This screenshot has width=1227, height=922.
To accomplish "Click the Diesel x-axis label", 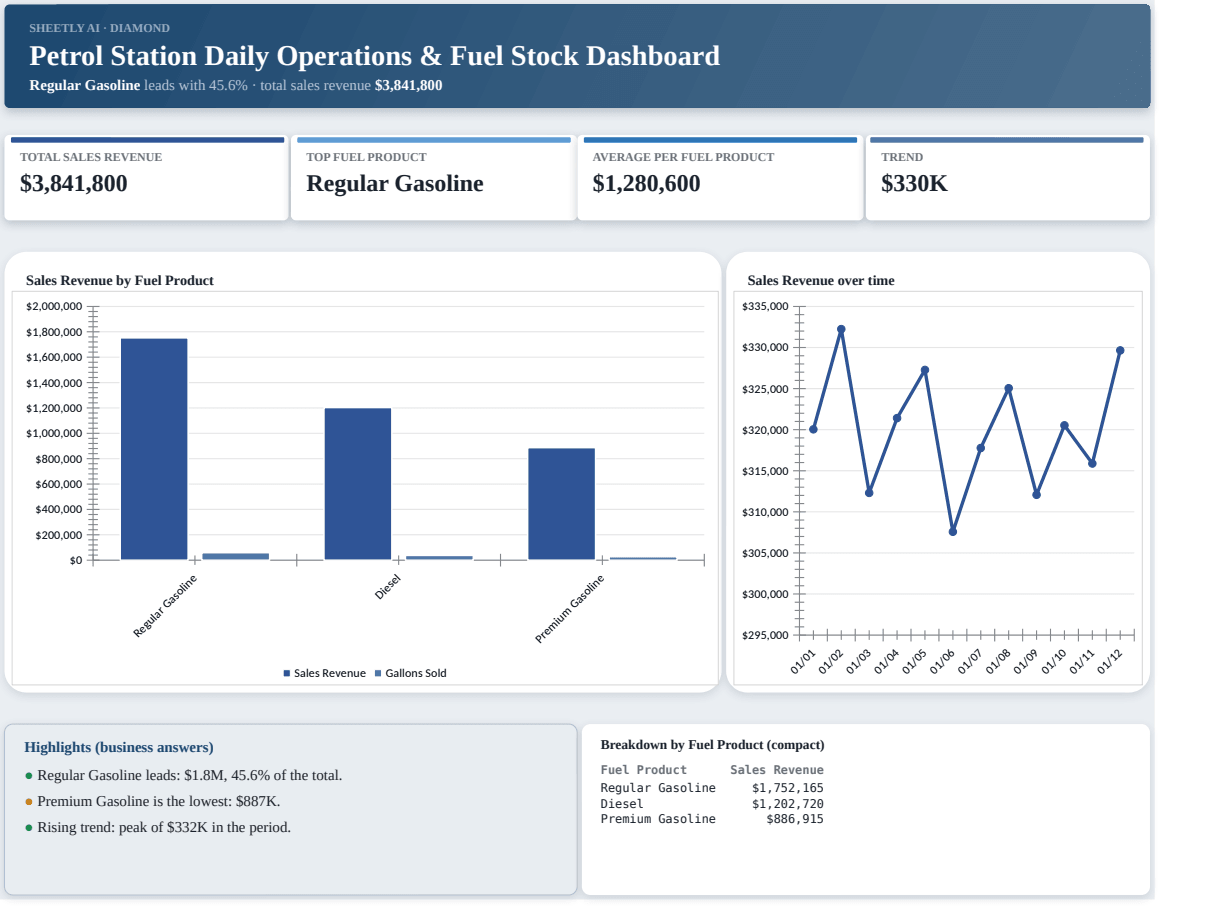I will pyautogui.click(x=388, y=587).
